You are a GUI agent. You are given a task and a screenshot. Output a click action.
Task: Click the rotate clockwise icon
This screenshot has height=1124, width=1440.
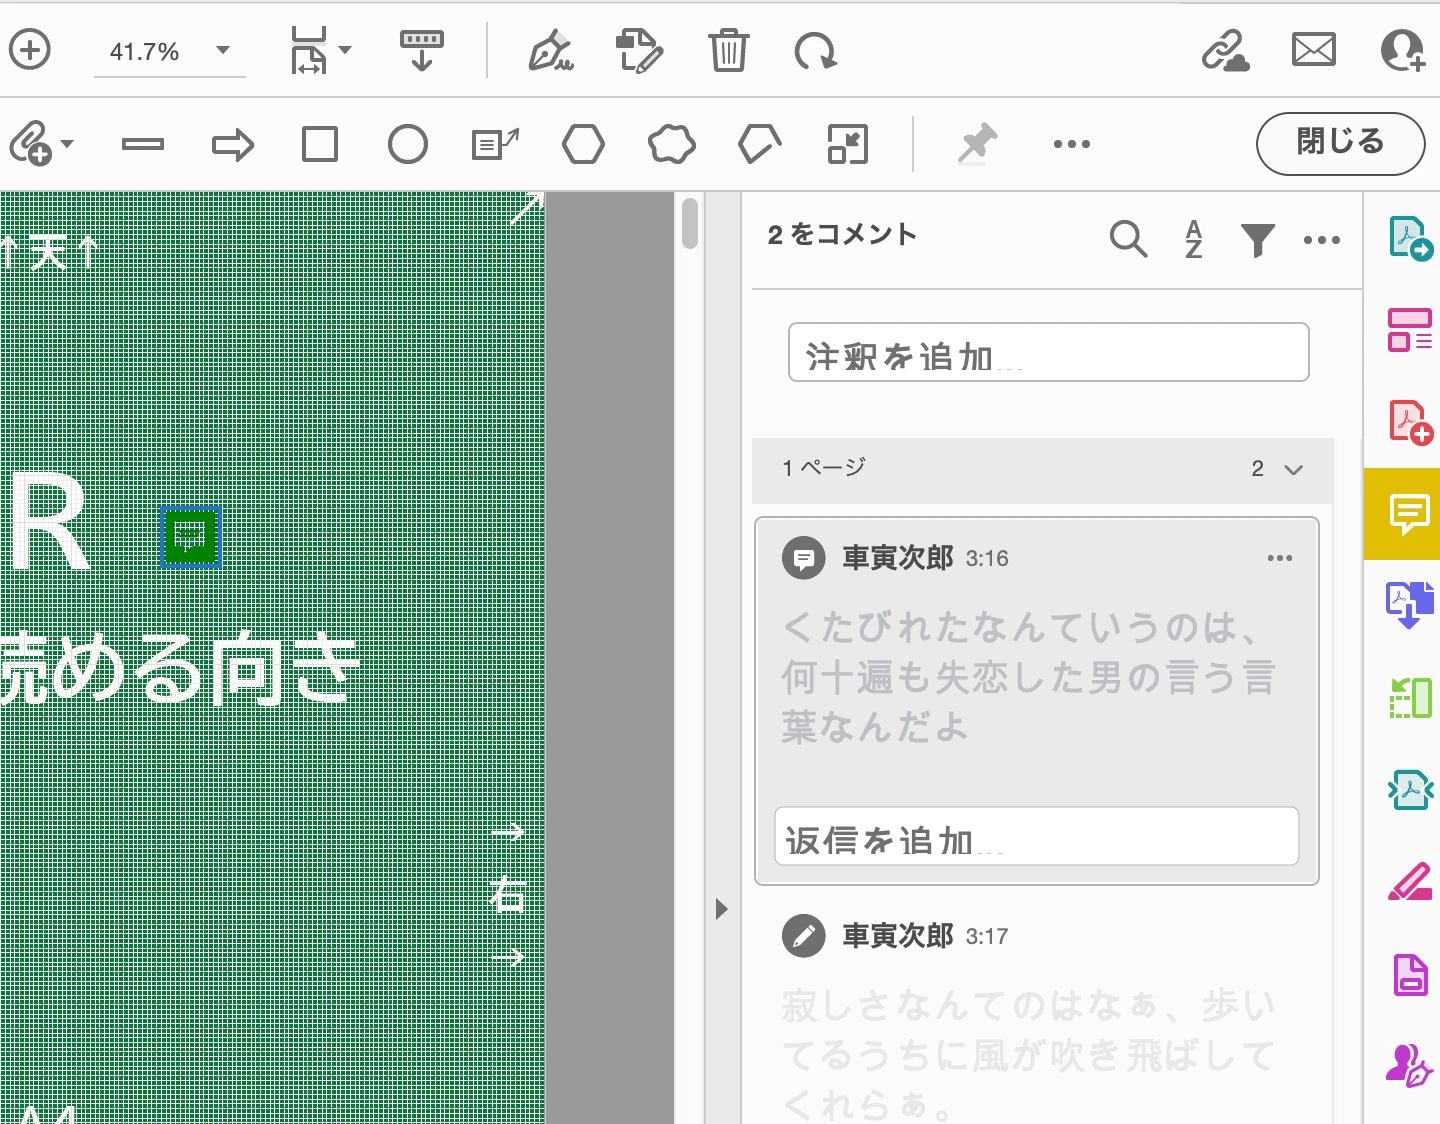(x=815, y=50)
